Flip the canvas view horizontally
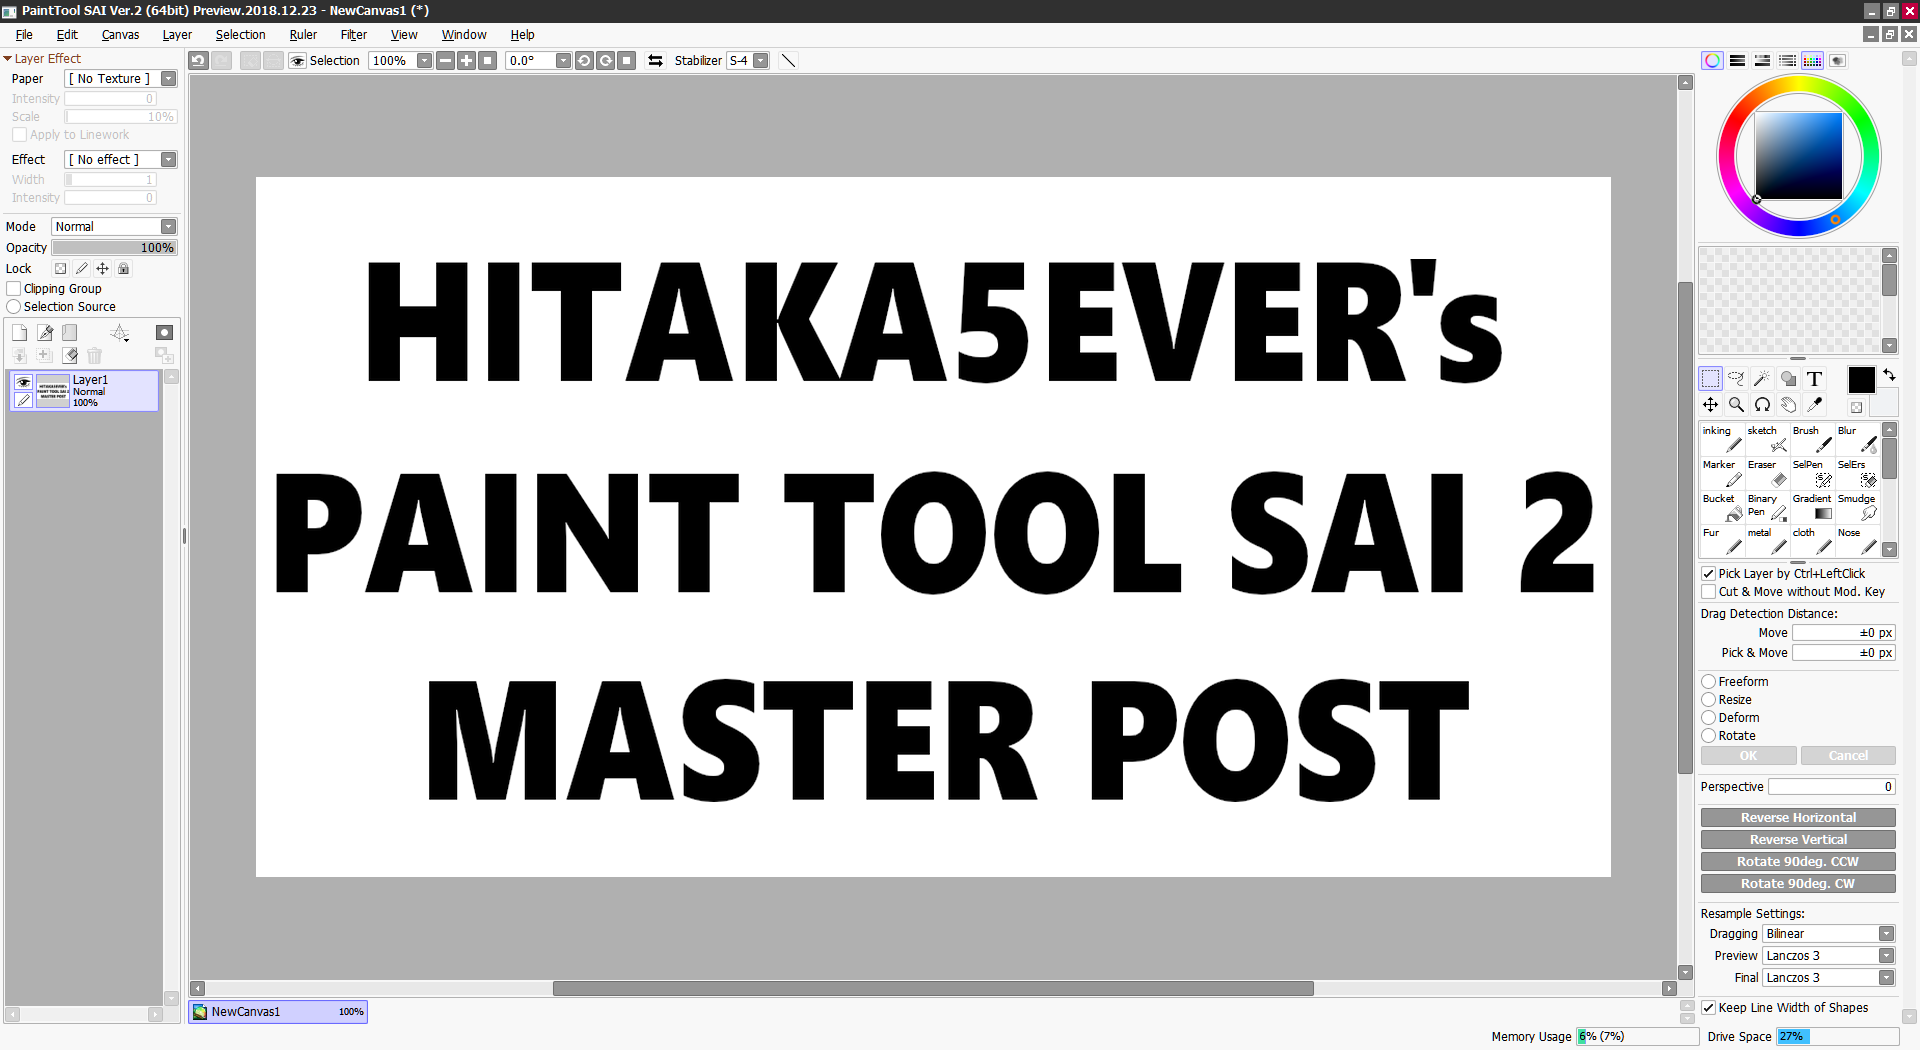Image resolution: width=1920 pixels, height=1050 pixels. (656, 61)
